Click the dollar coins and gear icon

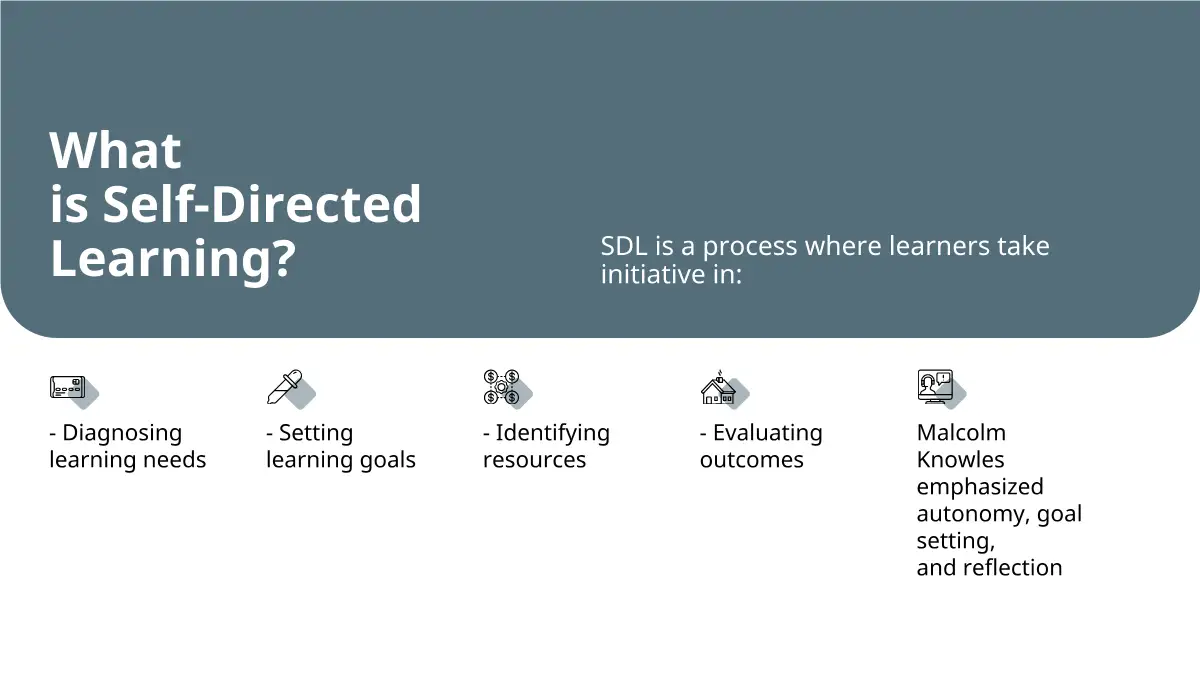point(502,387)
